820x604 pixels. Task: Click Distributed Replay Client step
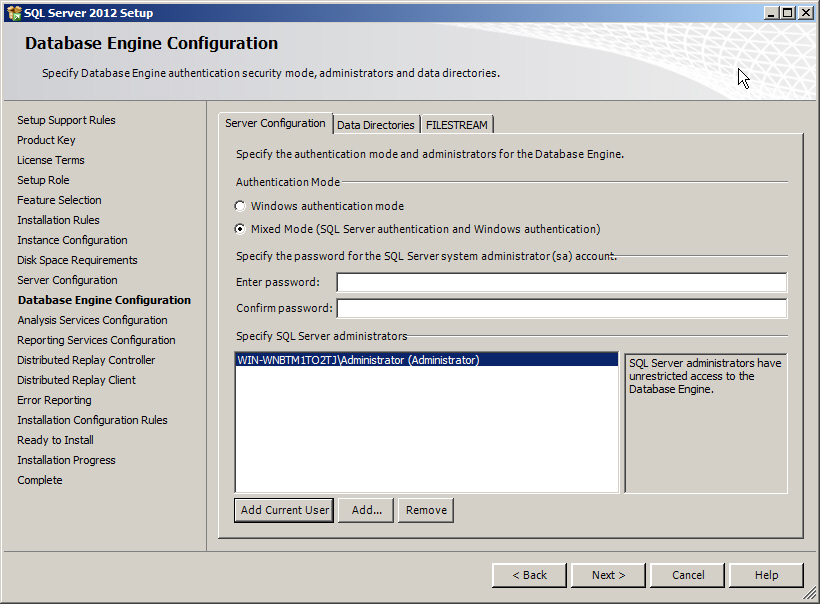pos(76,380)
